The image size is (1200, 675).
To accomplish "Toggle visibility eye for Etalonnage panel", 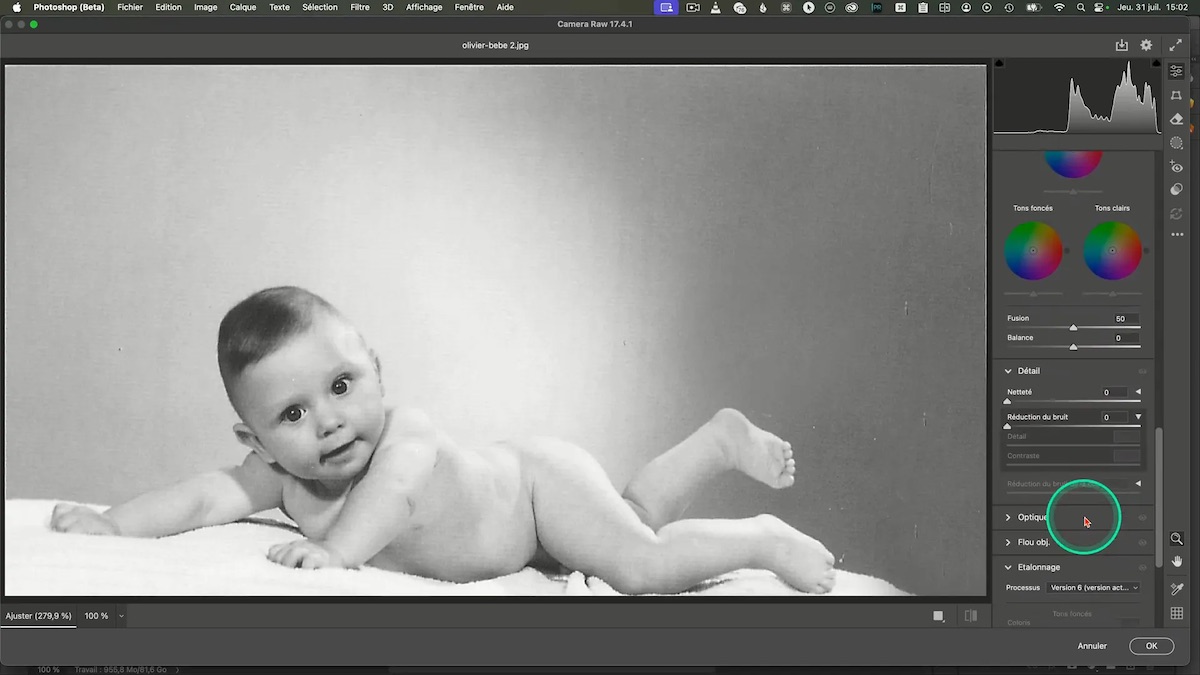I will coord(1142,567).
